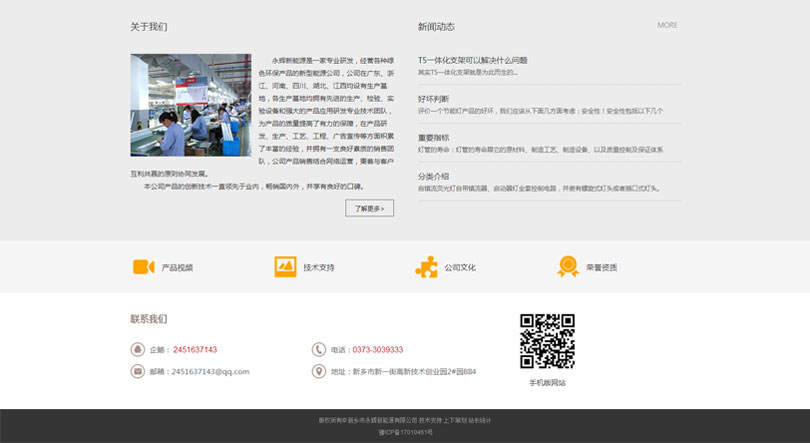Click the envelope icon beside 邮箱
This screenshot has width=810, height=443.
[x=137, y=371]
